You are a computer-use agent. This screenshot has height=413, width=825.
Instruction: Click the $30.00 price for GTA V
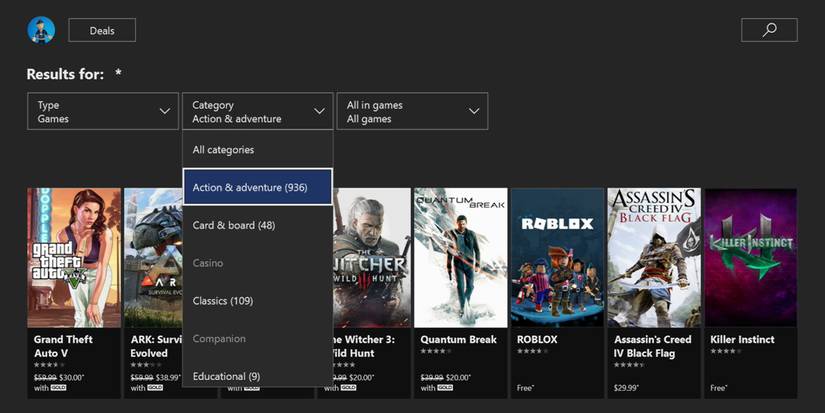click(x=72, y=378)
